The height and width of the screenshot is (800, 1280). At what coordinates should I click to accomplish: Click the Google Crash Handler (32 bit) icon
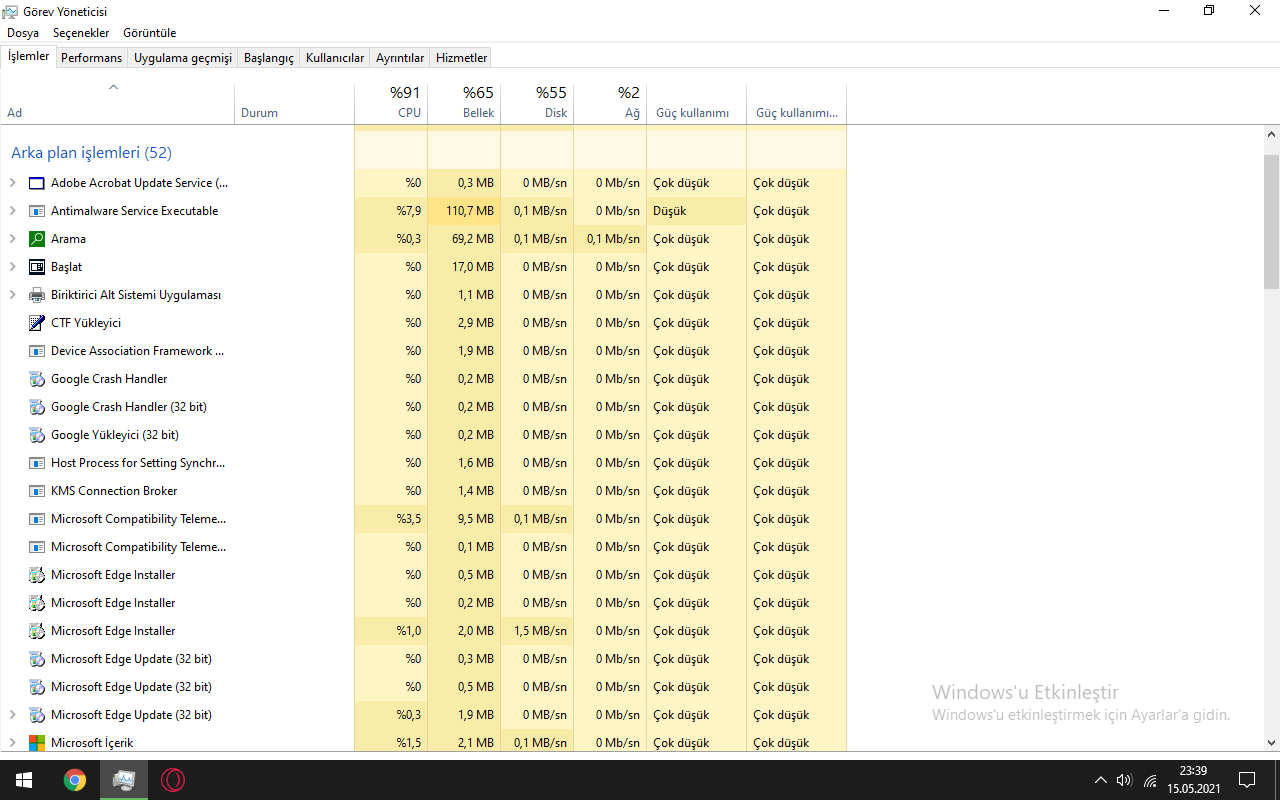tap(37, 407)
